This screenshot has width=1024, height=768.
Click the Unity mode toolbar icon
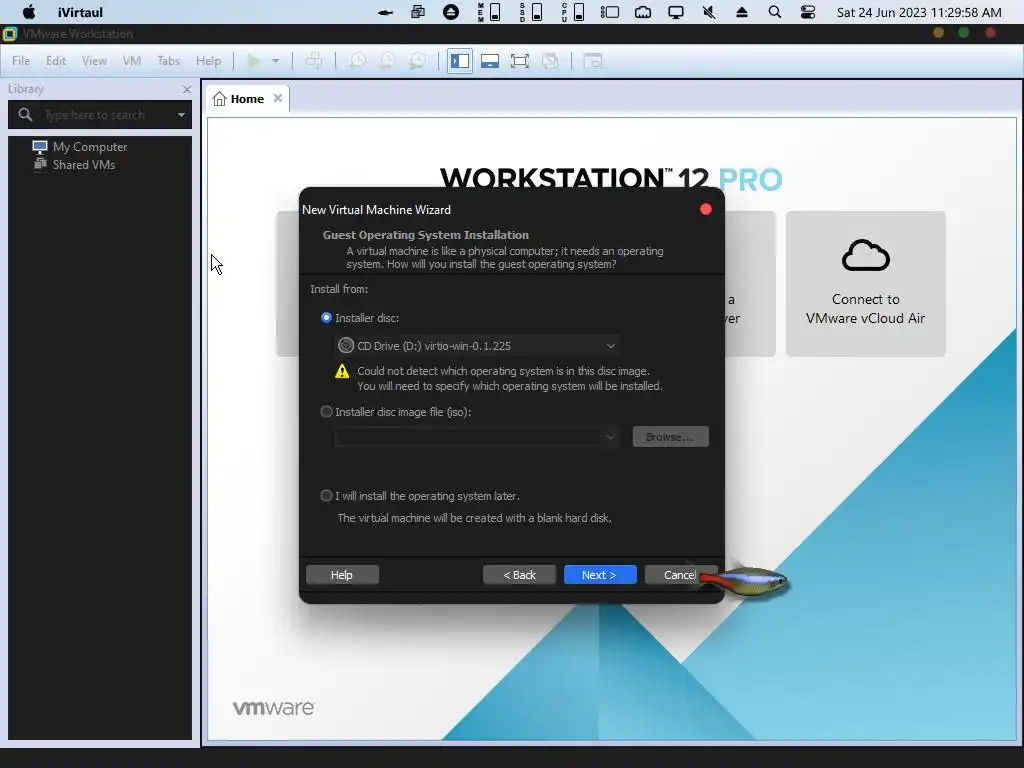coord(550,61)
